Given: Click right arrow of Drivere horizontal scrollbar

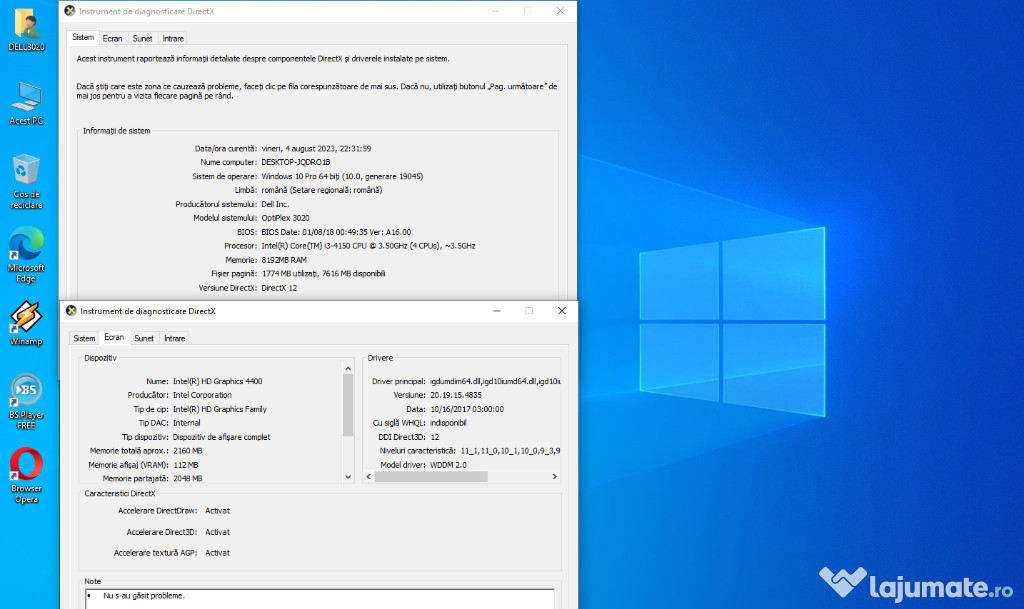Looking at the screenshot, I should click(555, 477).
